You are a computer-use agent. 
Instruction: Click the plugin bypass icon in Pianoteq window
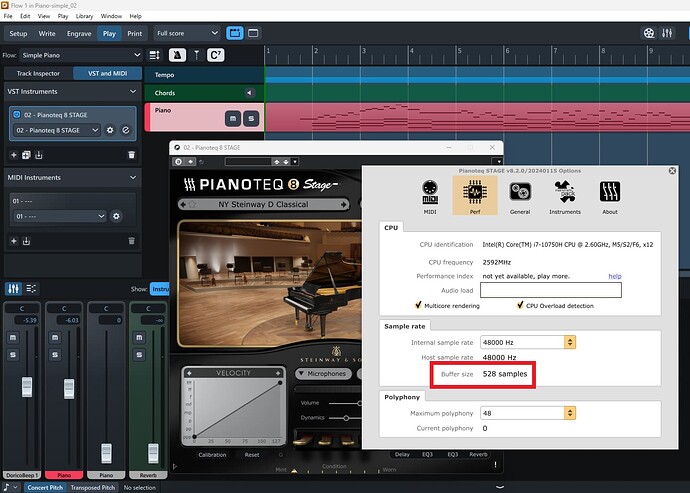click(x=178, y=162)
